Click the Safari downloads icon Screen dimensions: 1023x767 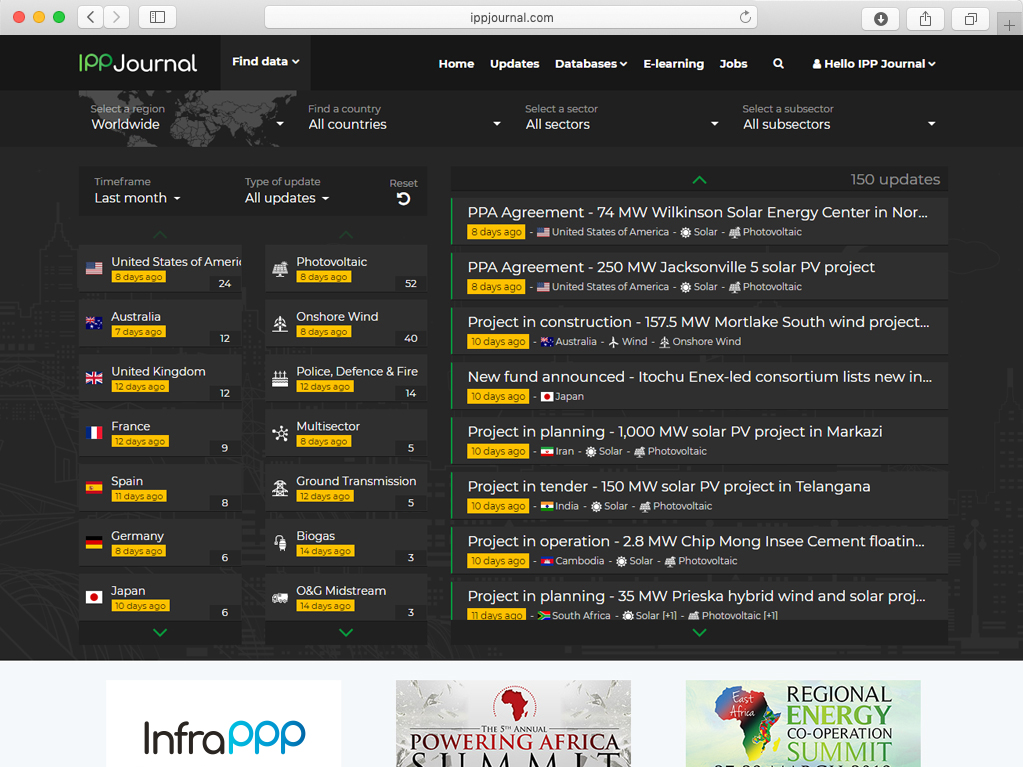tap(881, 18)
